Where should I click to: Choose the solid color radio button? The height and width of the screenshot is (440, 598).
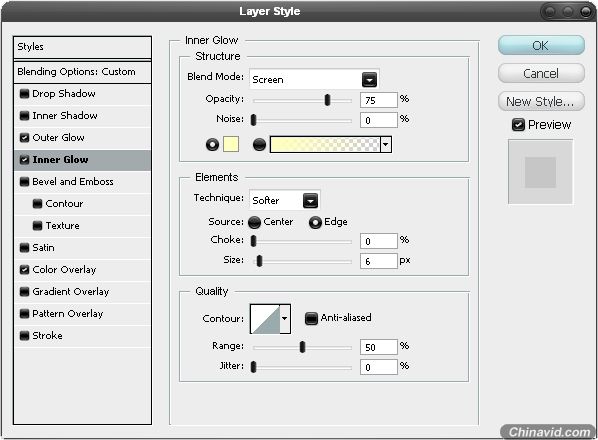(x=212, y=145)
